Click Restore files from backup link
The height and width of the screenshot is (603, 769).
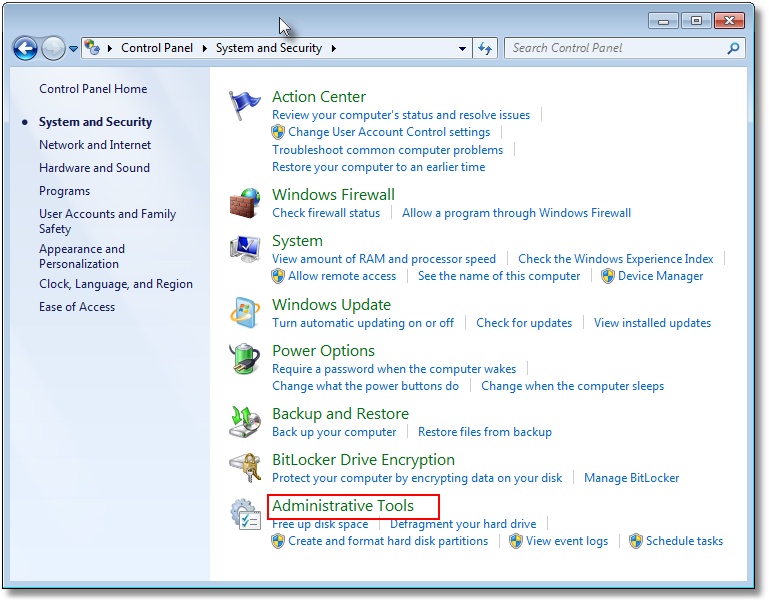pyautogui.click(x=485, y=432)
